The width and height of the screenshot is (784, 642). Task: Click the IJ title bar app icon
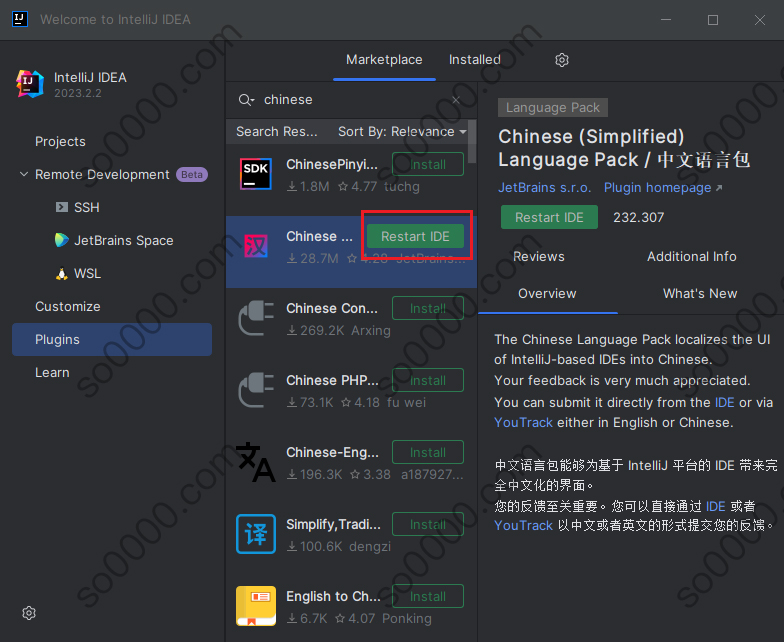coord(20,20)
